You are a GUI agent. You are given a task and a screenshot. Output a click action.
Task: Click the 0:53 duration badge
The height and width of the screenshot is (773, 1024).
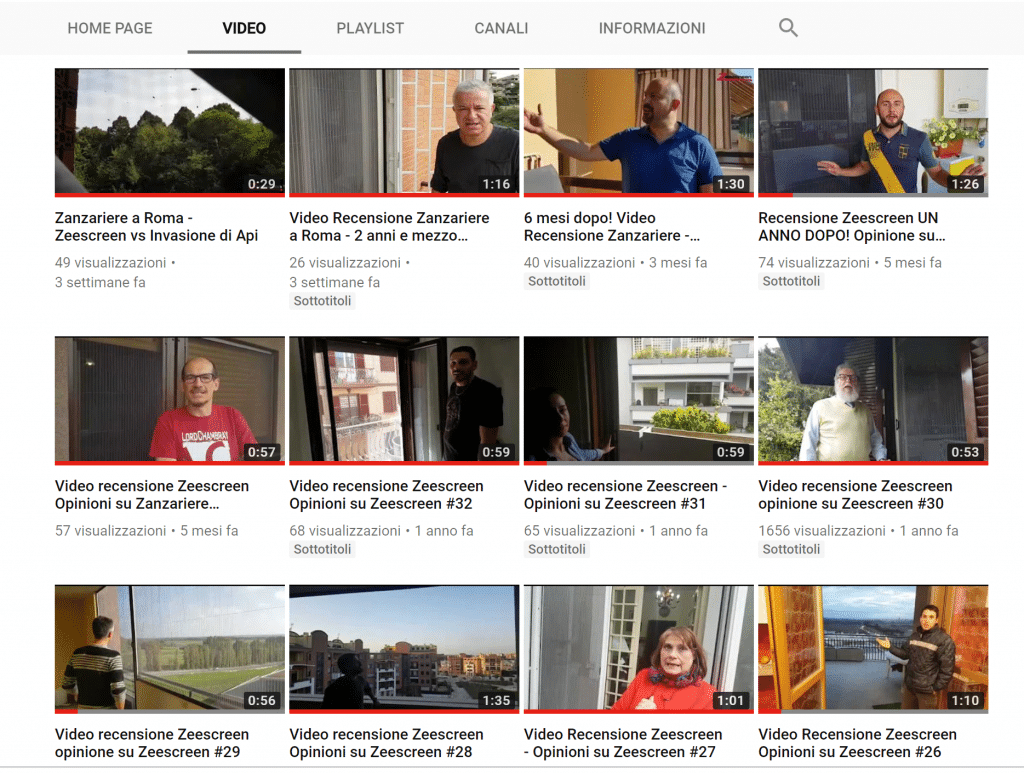(x=965, y=452)
